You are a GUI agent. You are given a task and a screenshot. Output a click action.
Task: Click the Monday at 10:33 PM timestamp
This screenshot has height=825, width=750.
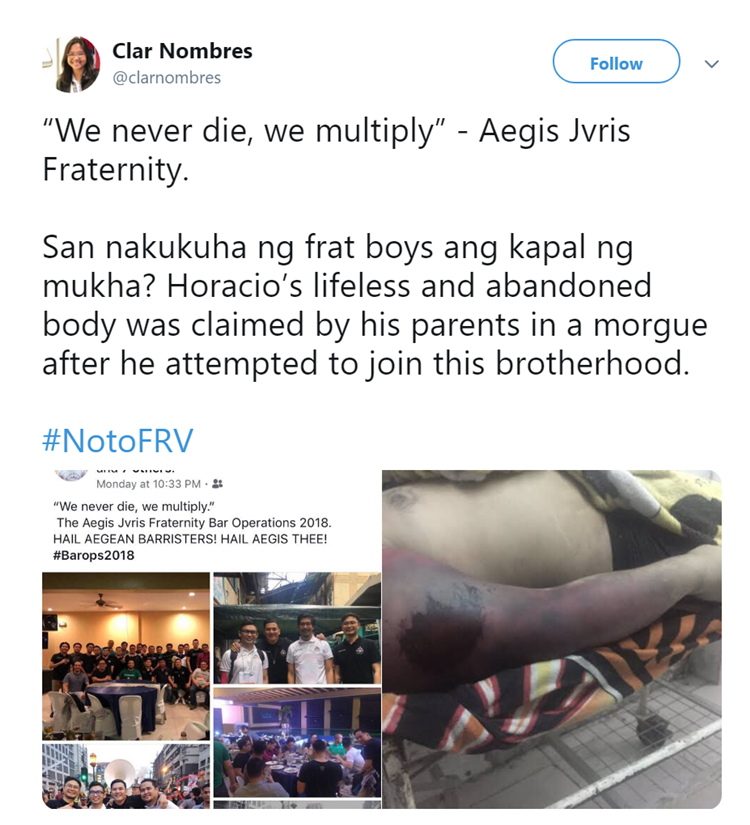pos(148,484)
